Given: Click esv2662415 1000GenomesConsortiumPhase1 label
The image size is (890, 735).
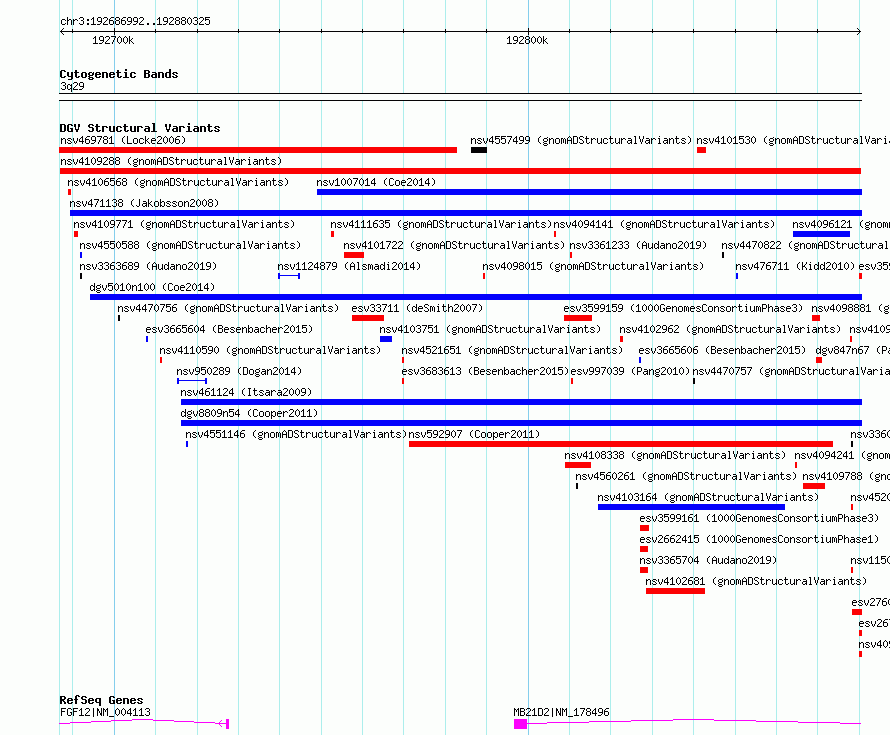Looking at the screenshot, I should [759, 539].
